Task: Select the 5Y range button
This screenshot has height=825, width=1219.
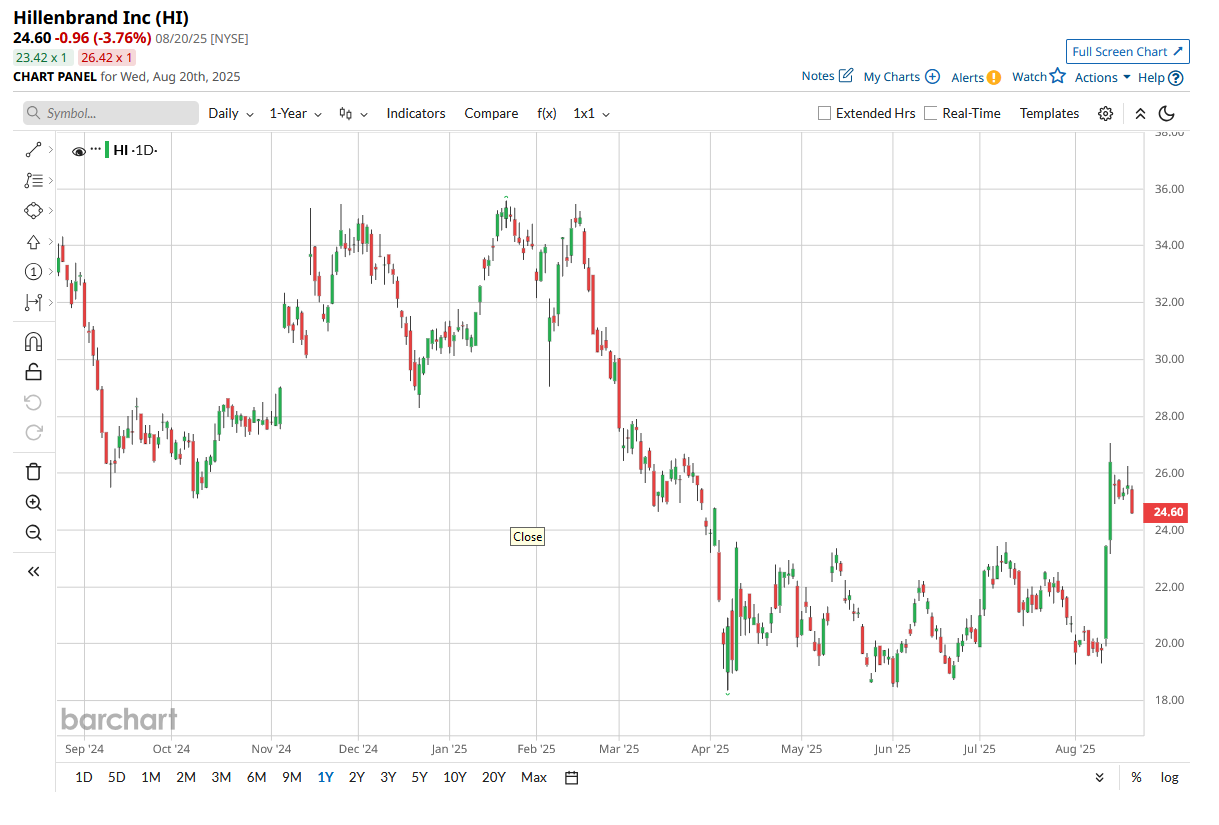Action: pos(419,777)
